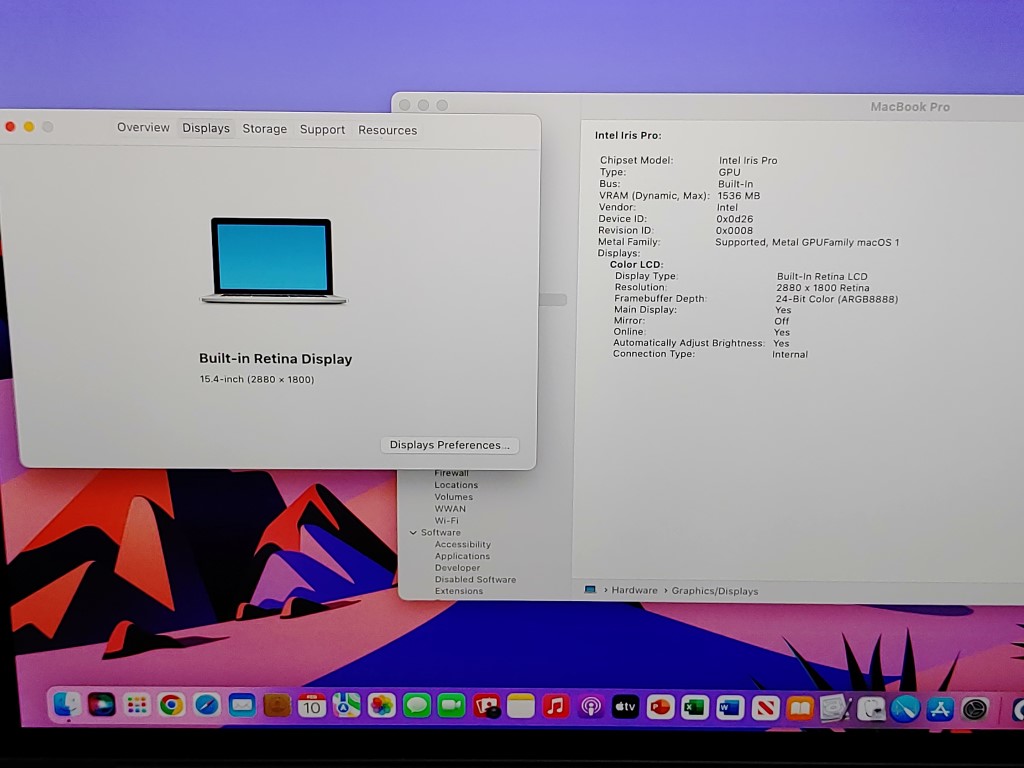
Task: Collapse the Software section in the sidebar
Action: (413, 533)
